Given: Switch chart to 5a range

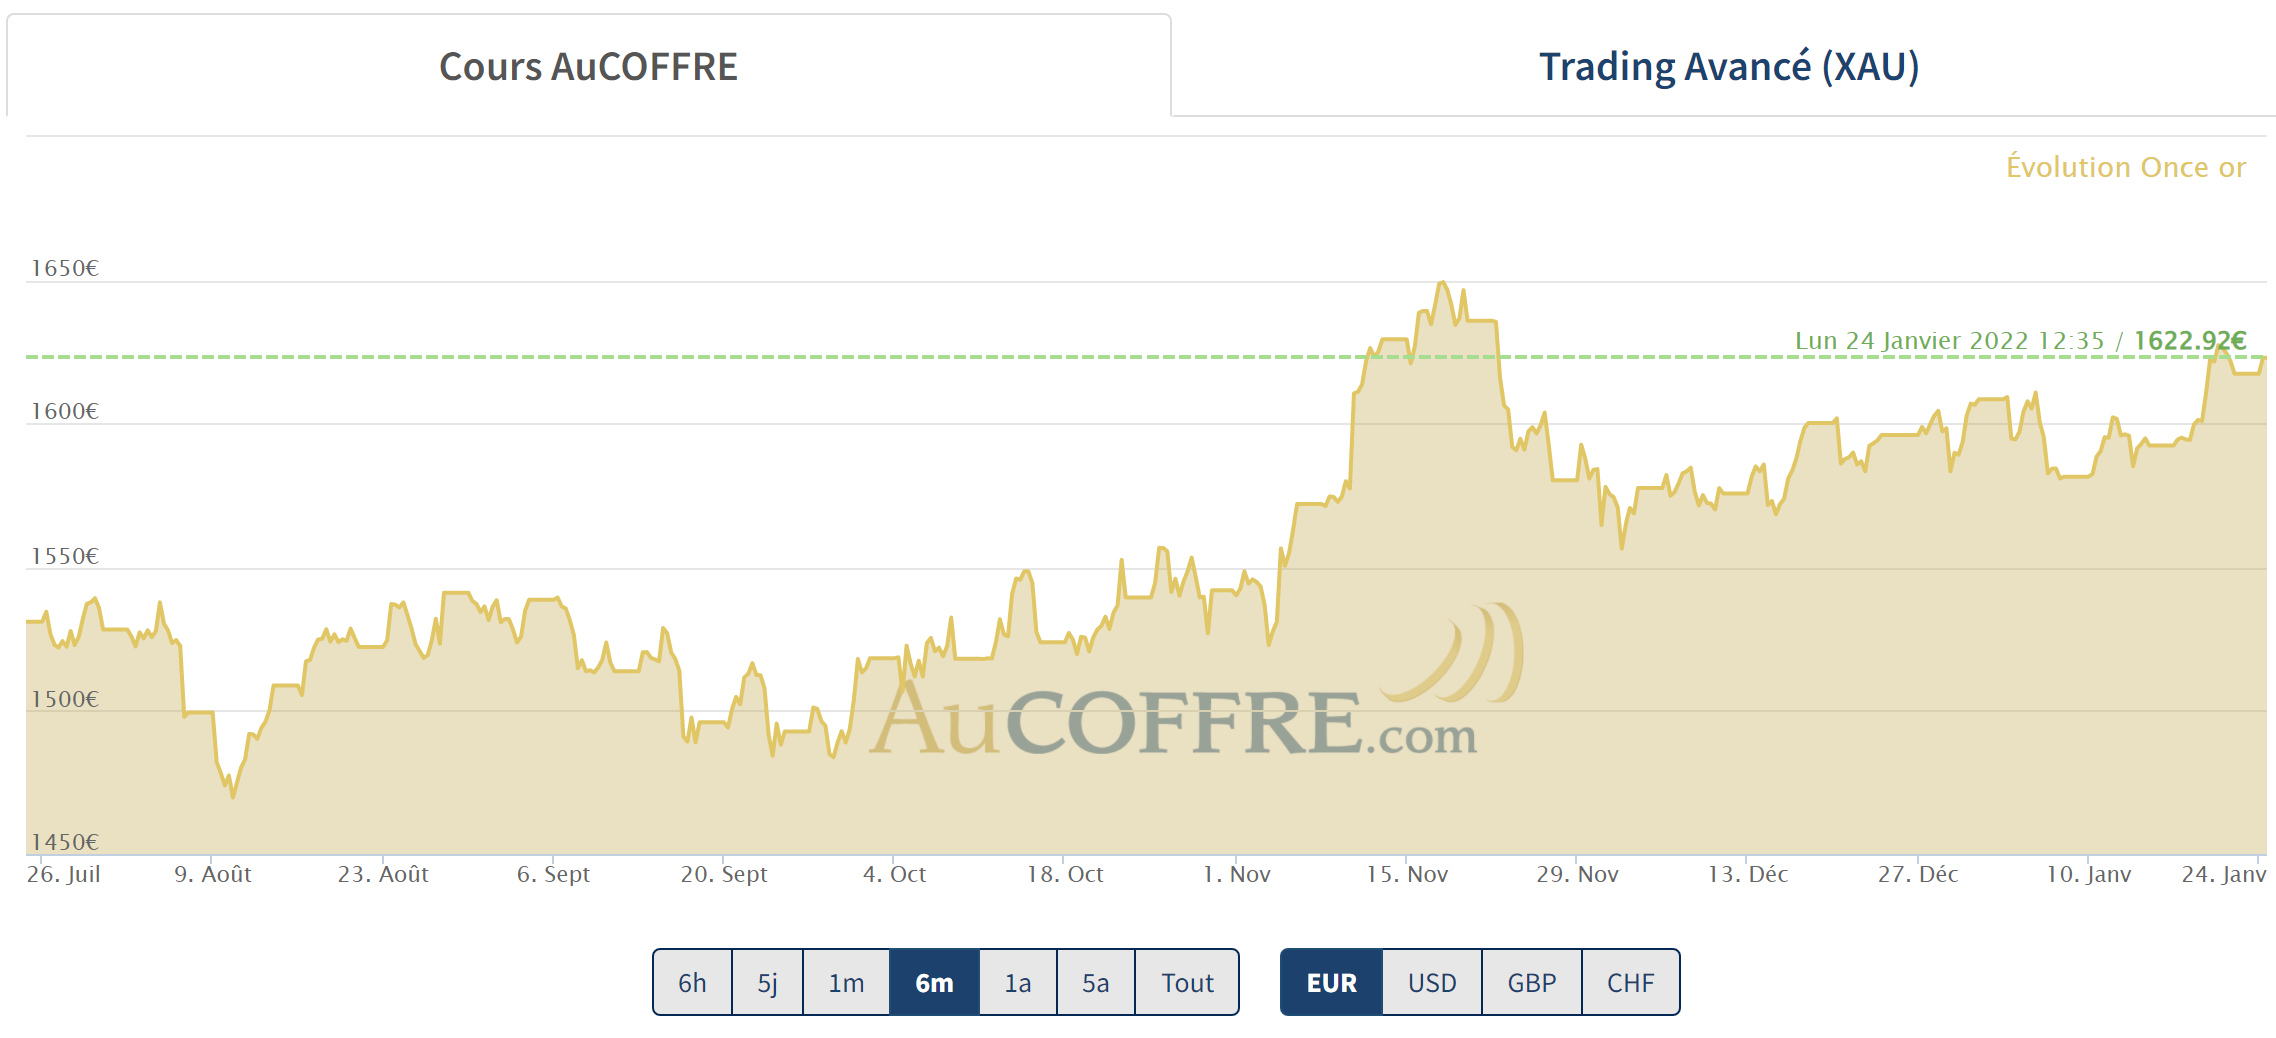Looking at the screenshot, I should [1095, 983].
